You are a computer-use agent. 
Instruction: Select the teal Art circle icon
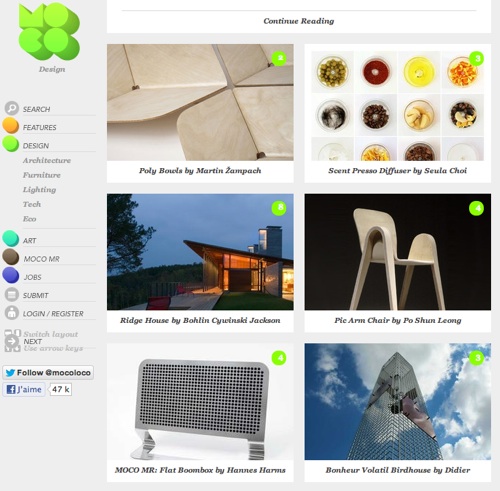tap(11, 238)
